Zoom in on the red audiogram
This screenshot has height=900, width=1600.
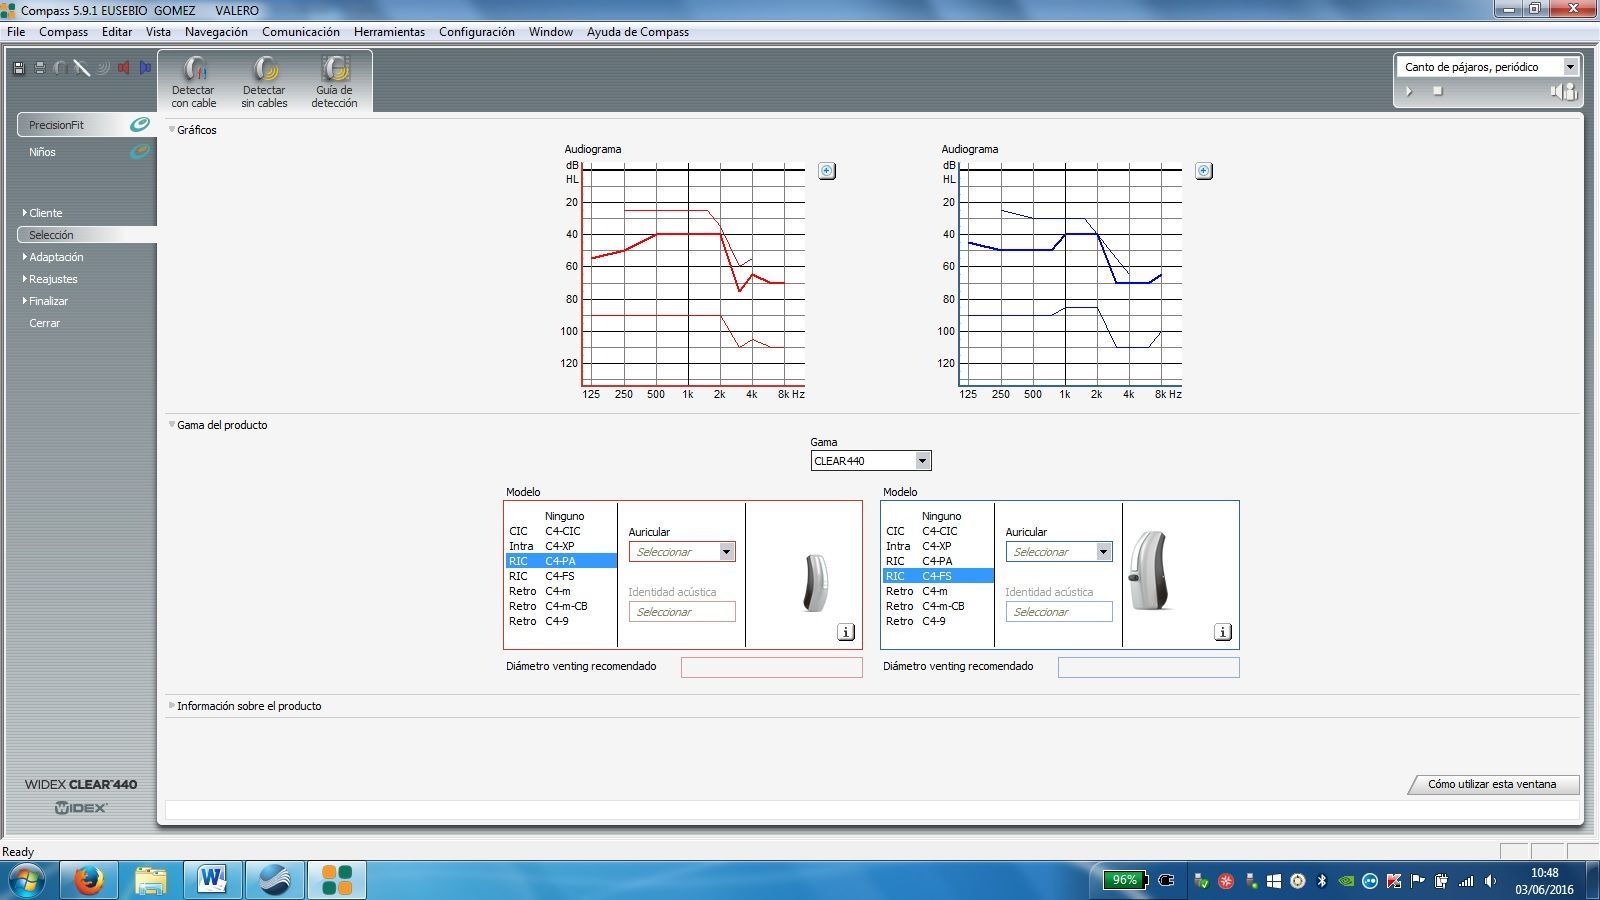pos(827,171)
